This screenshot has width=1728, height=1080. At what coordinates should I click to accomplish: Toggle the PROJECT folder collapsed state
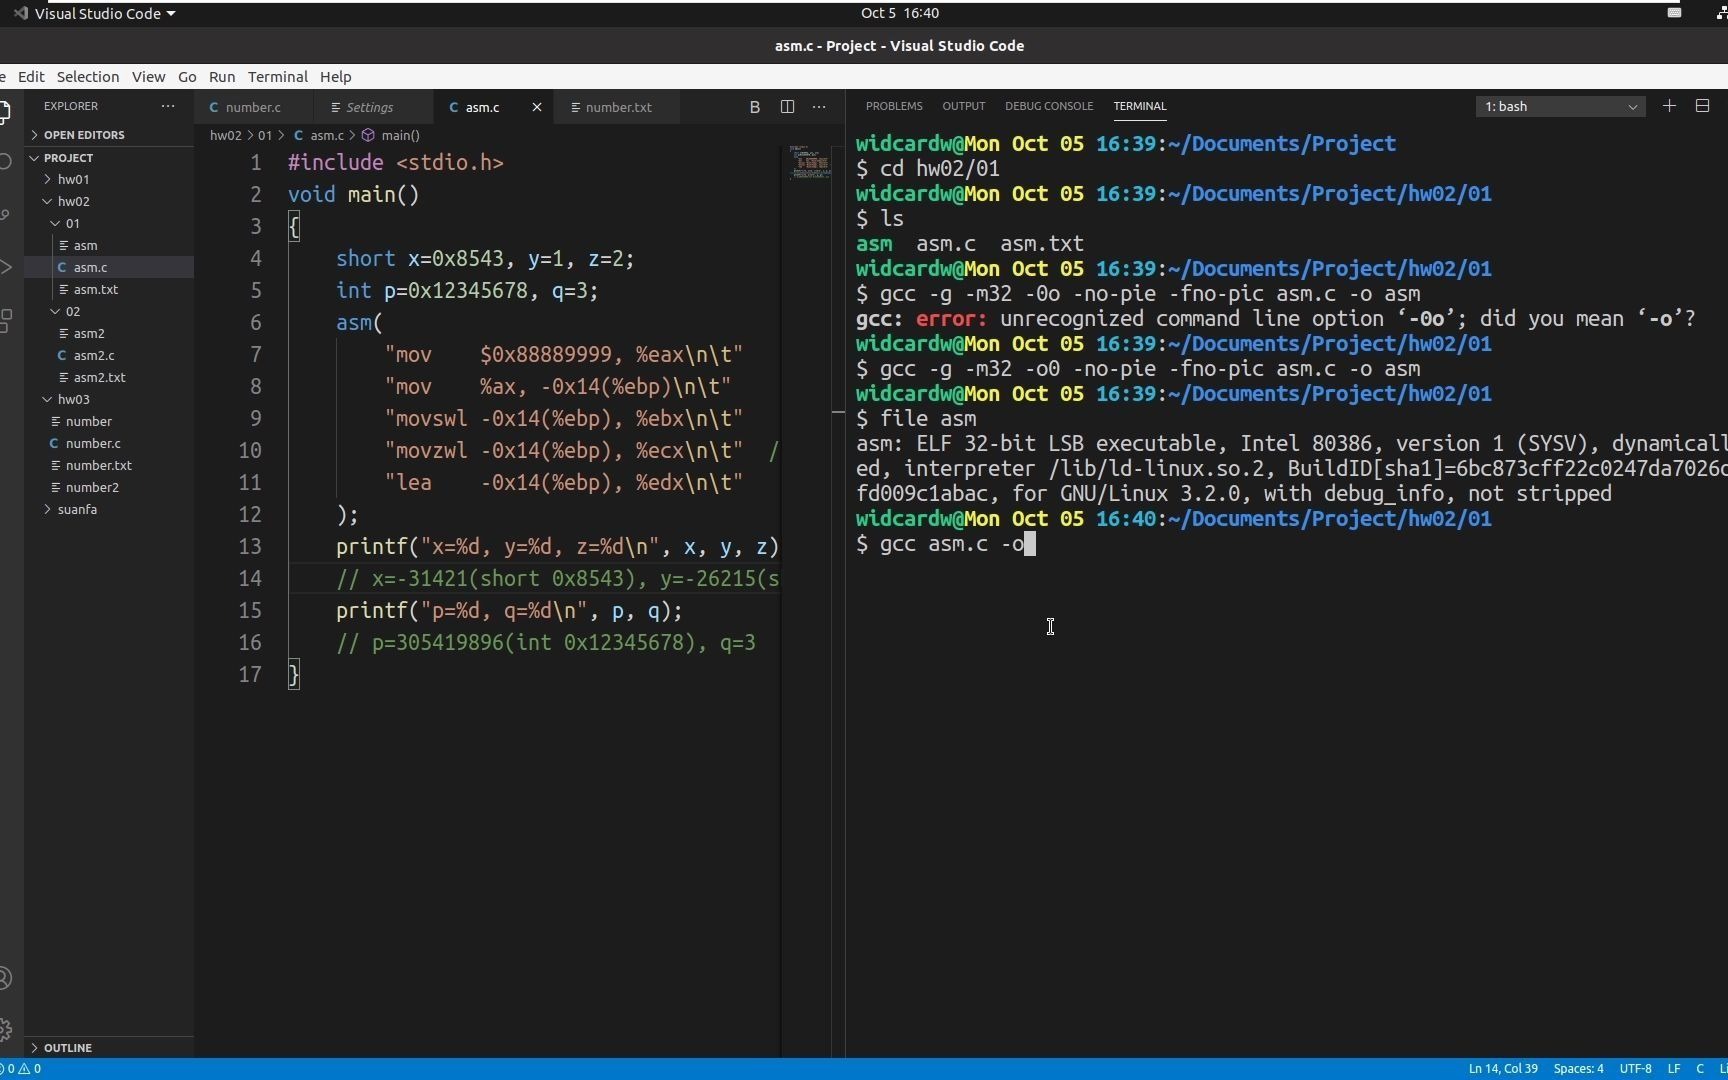(68, 158)
